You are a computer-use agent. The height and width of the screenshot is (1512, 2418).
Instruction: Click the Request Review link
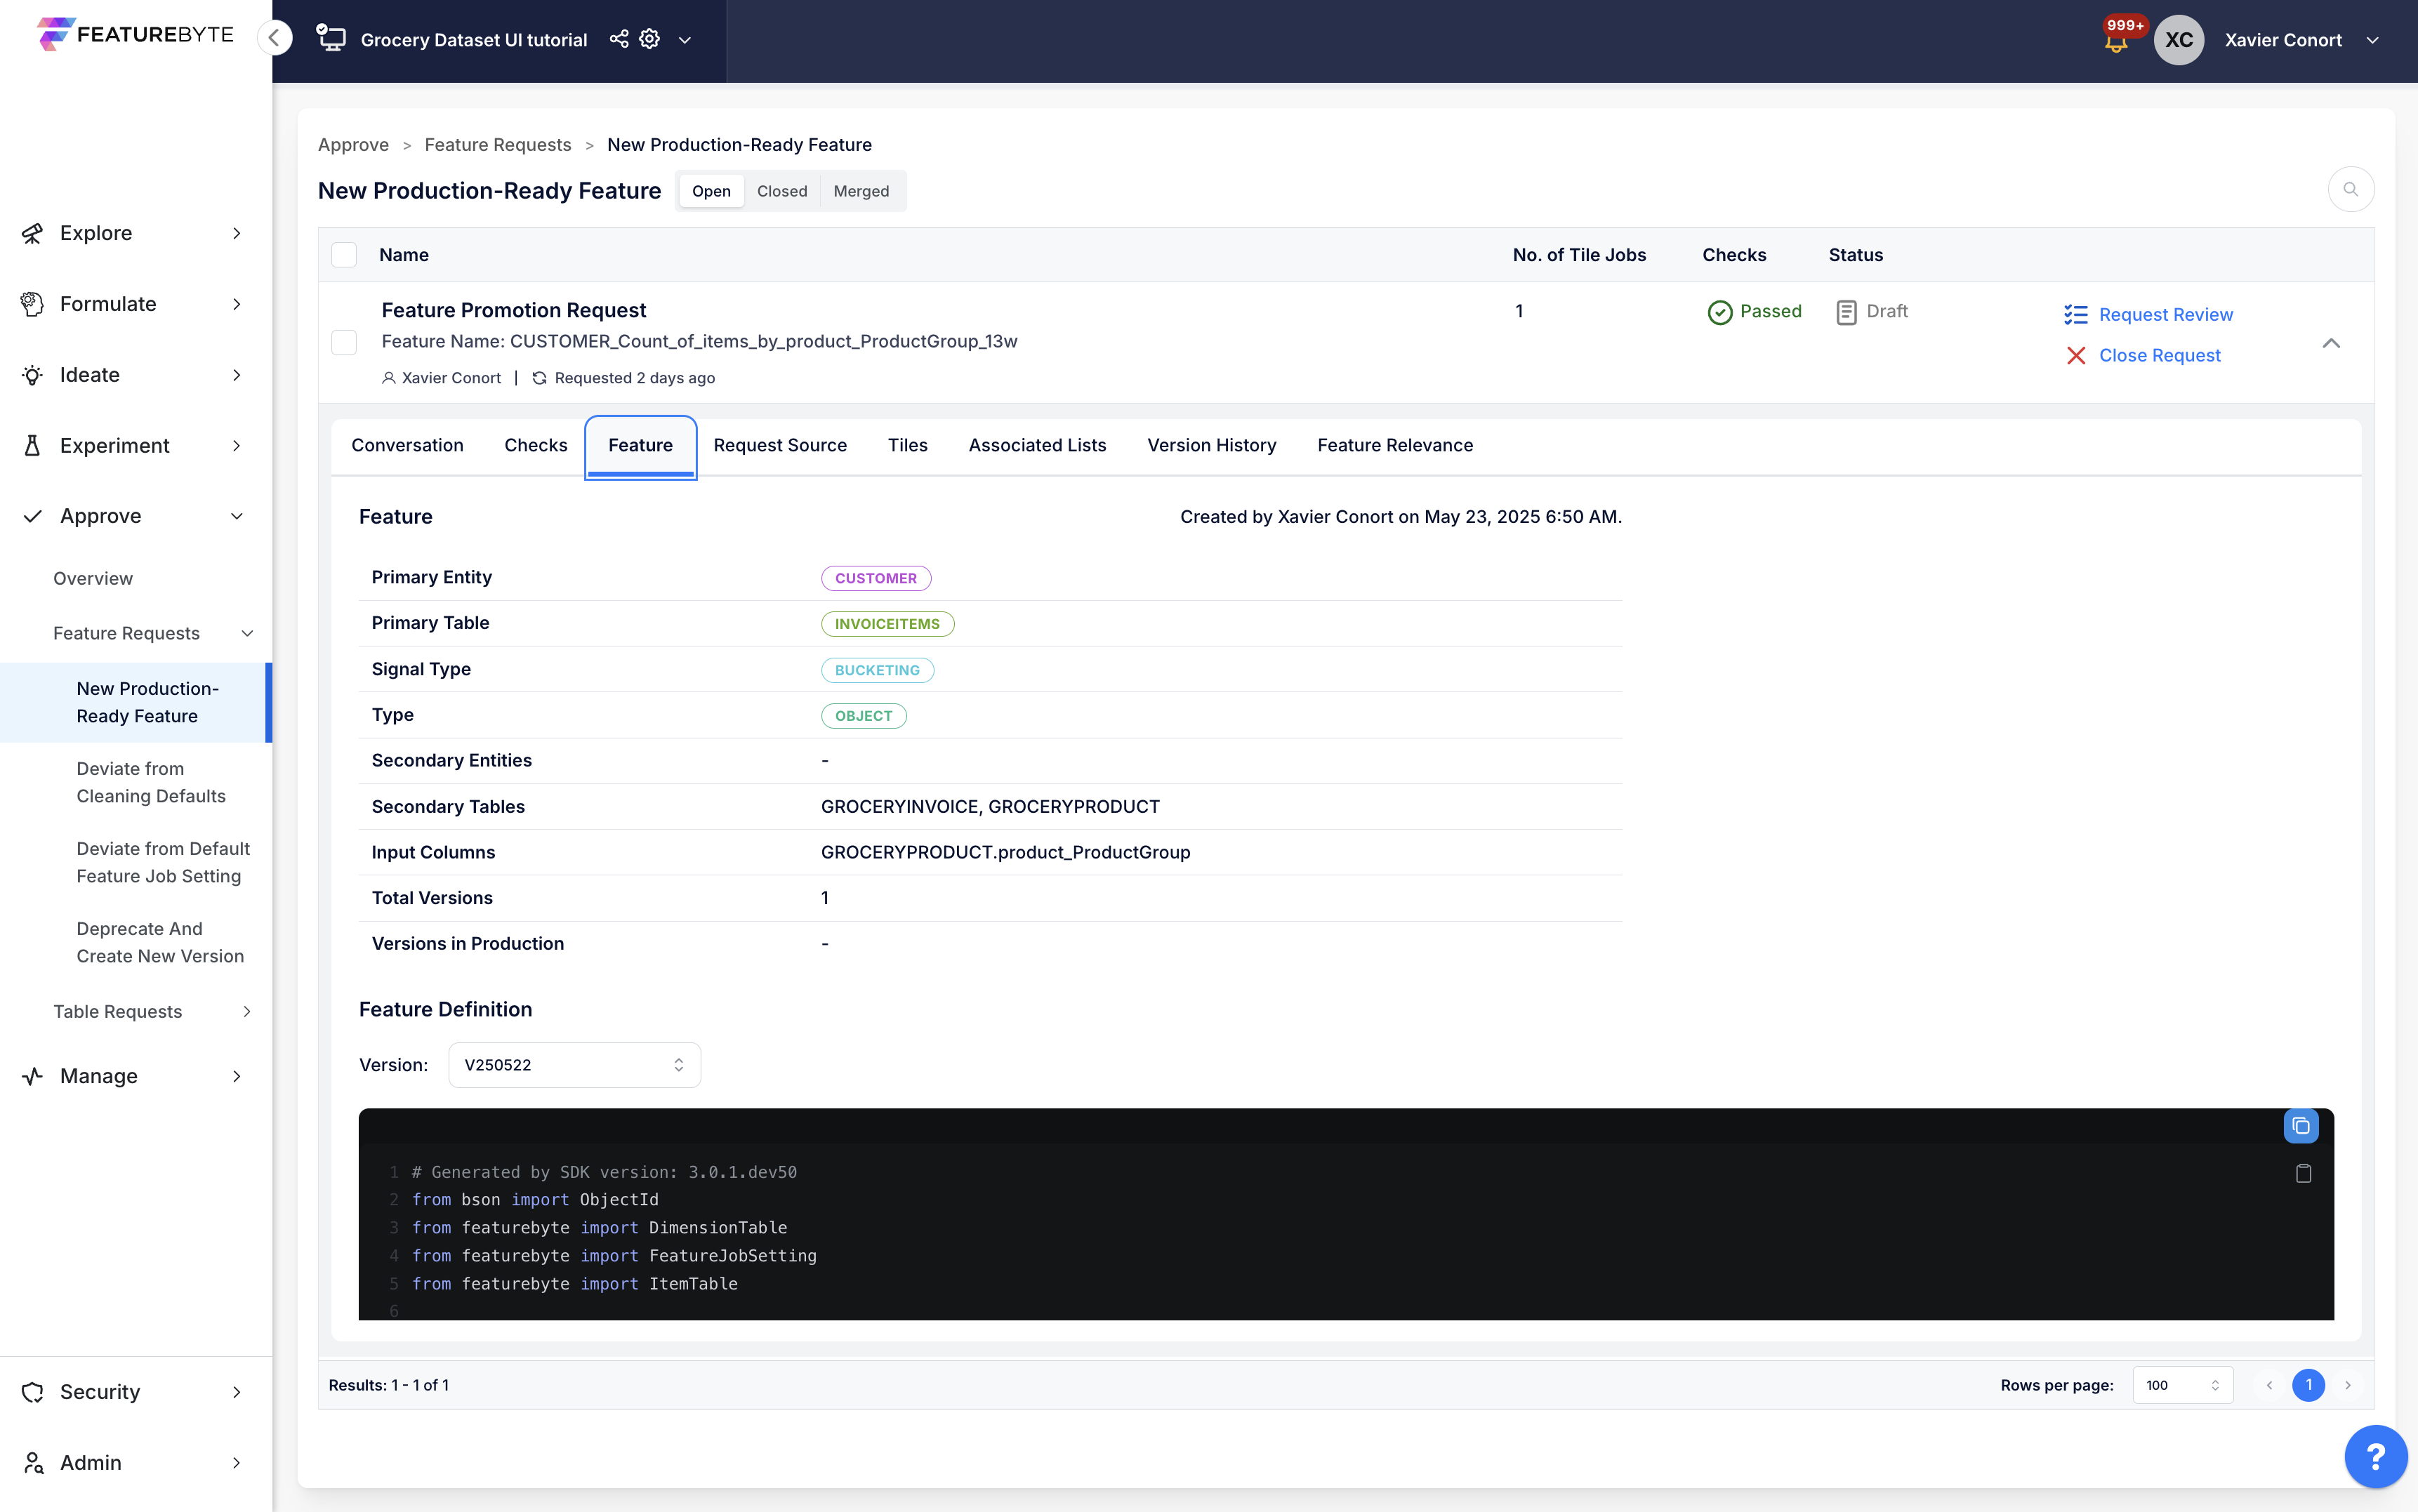click(2165, 315)
